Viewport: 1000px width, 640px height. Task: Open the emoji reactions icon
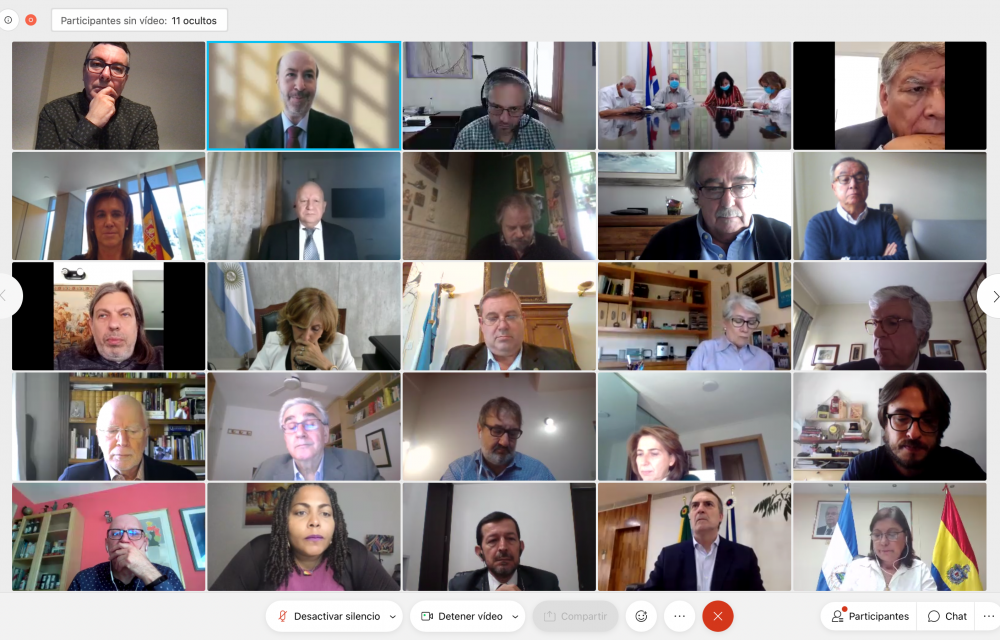tap(641, 616)
